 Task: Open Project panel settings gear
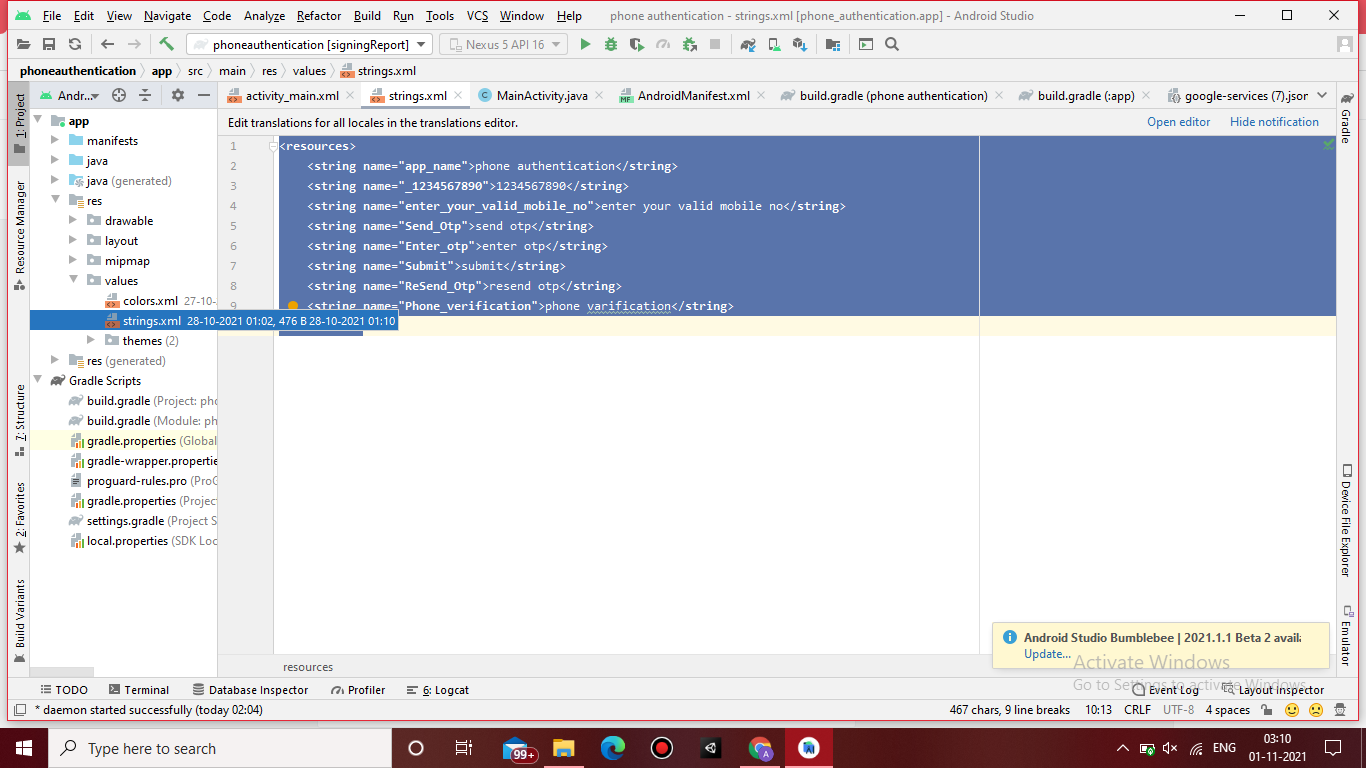tap(178, 95)
